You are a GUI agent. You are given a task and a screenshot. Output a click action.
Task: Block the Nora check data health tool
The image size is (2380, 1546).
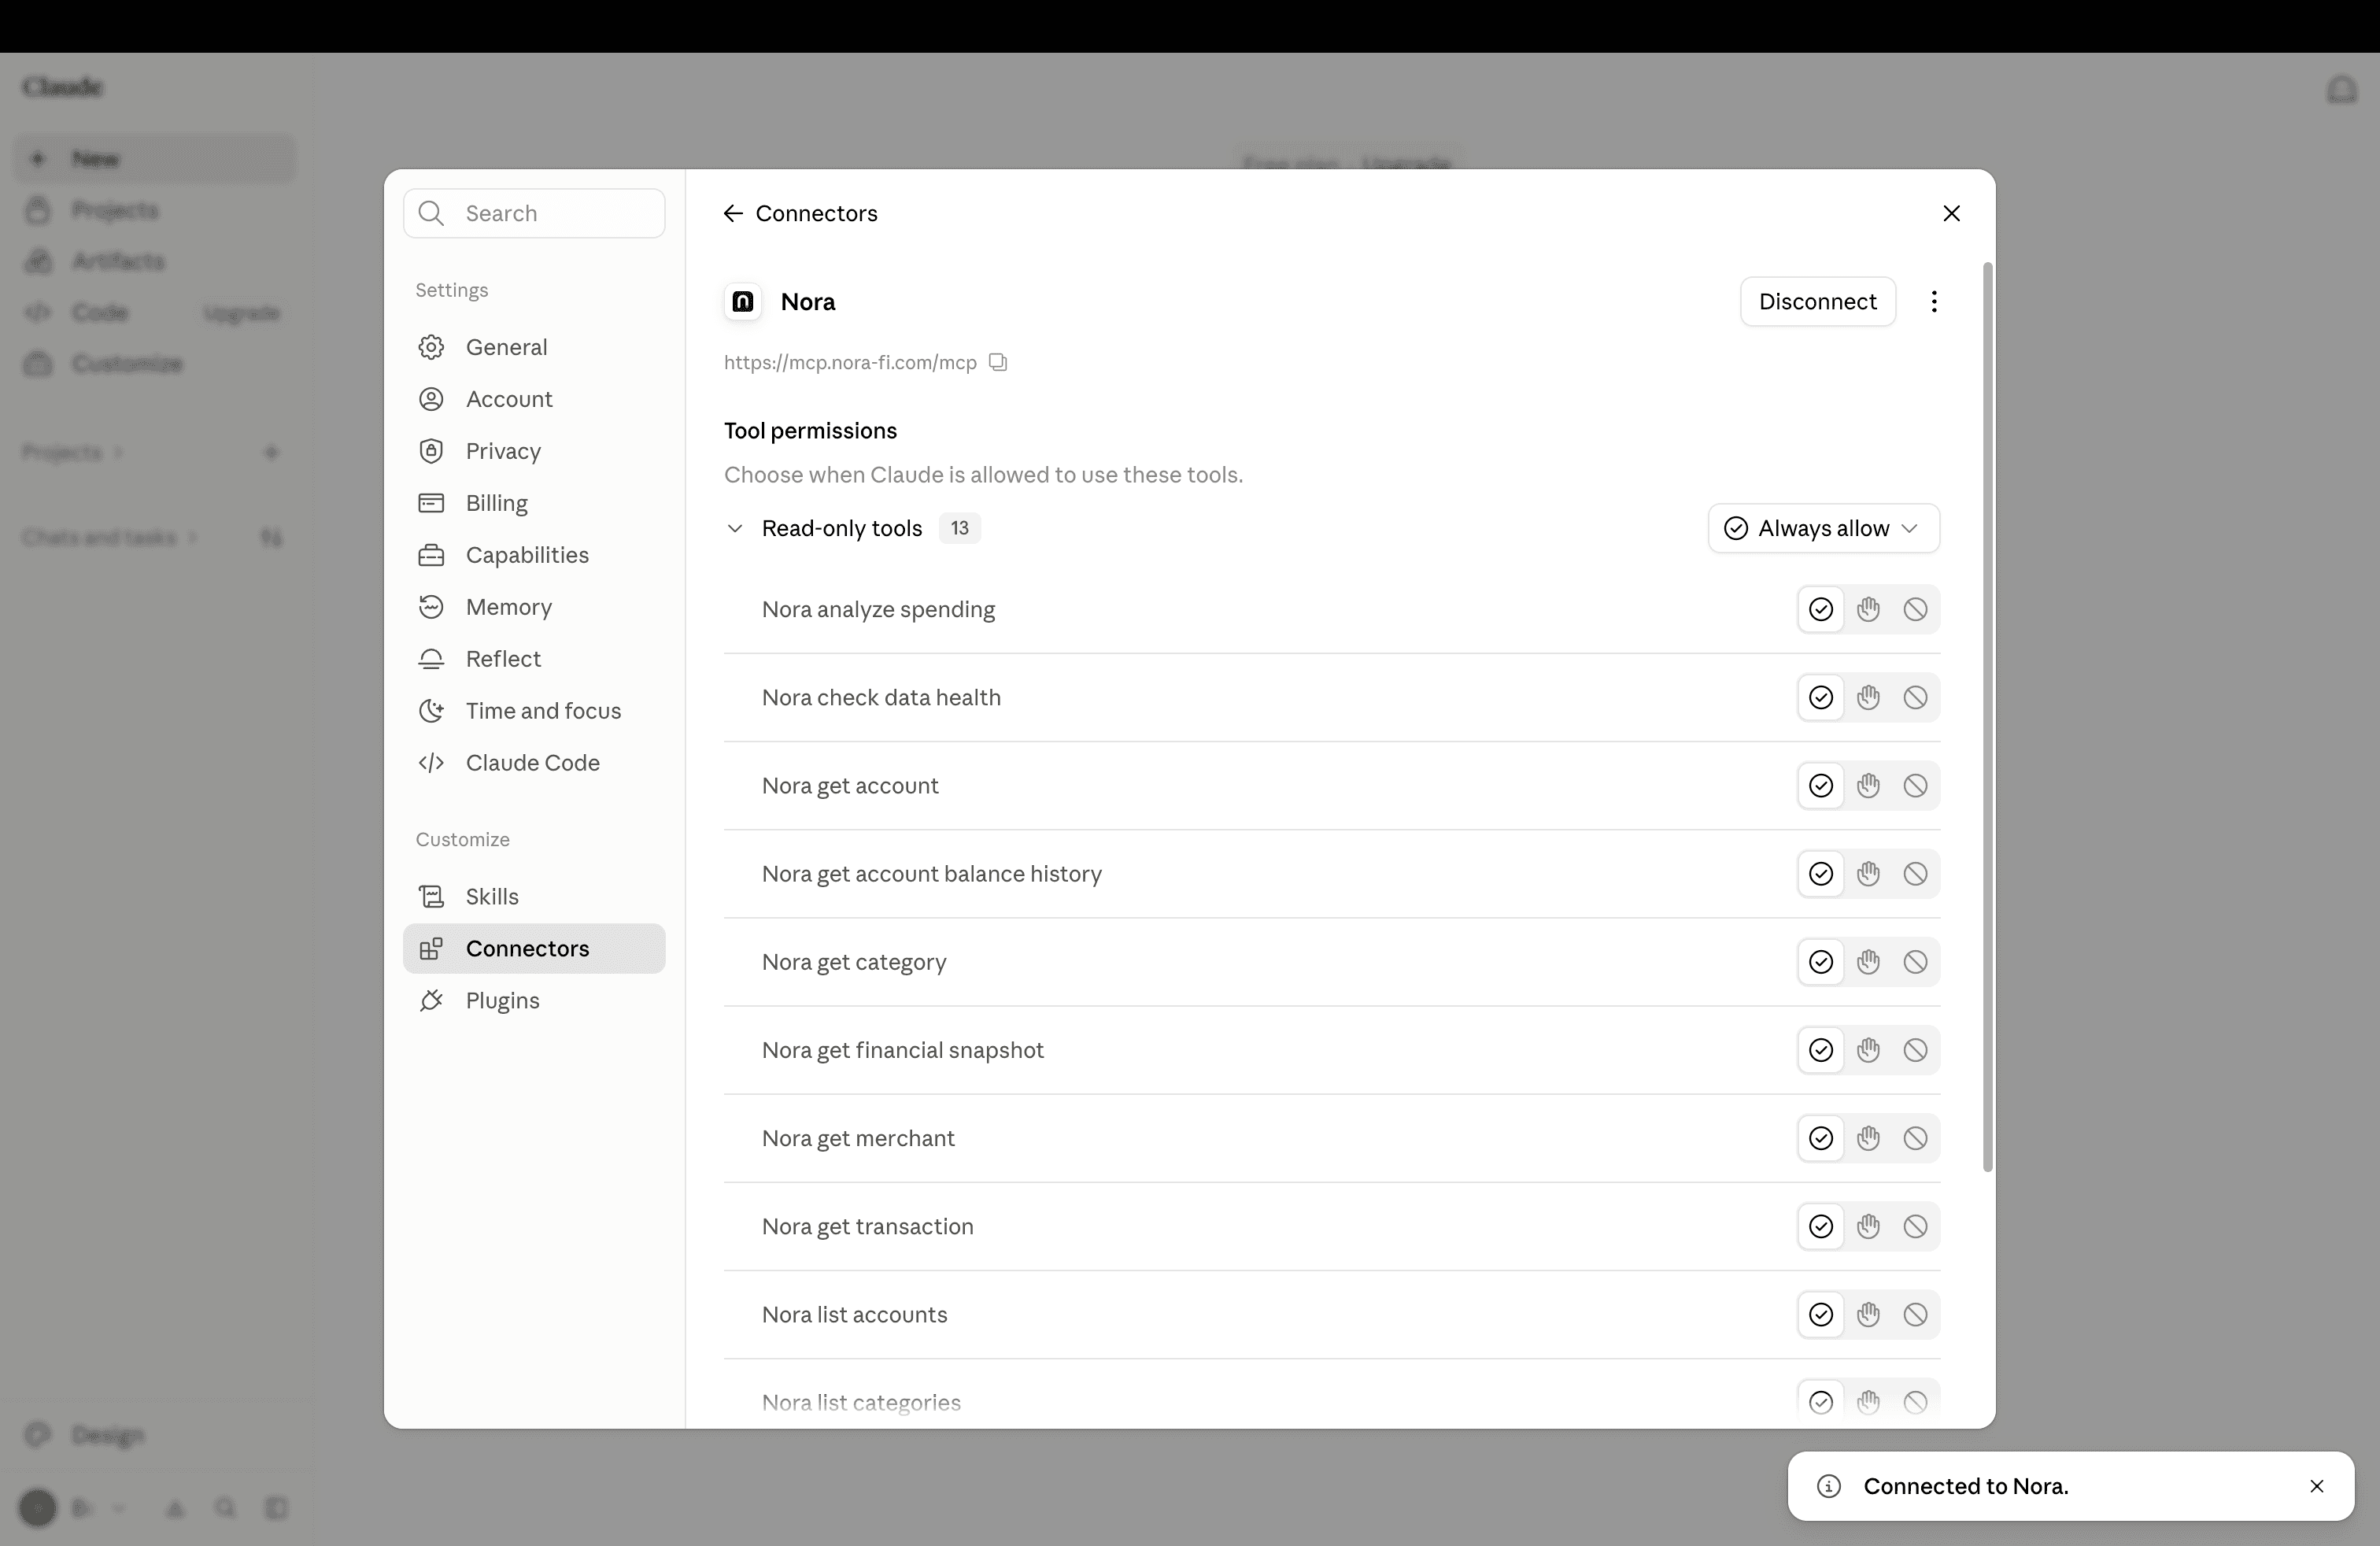(1915, 697)
